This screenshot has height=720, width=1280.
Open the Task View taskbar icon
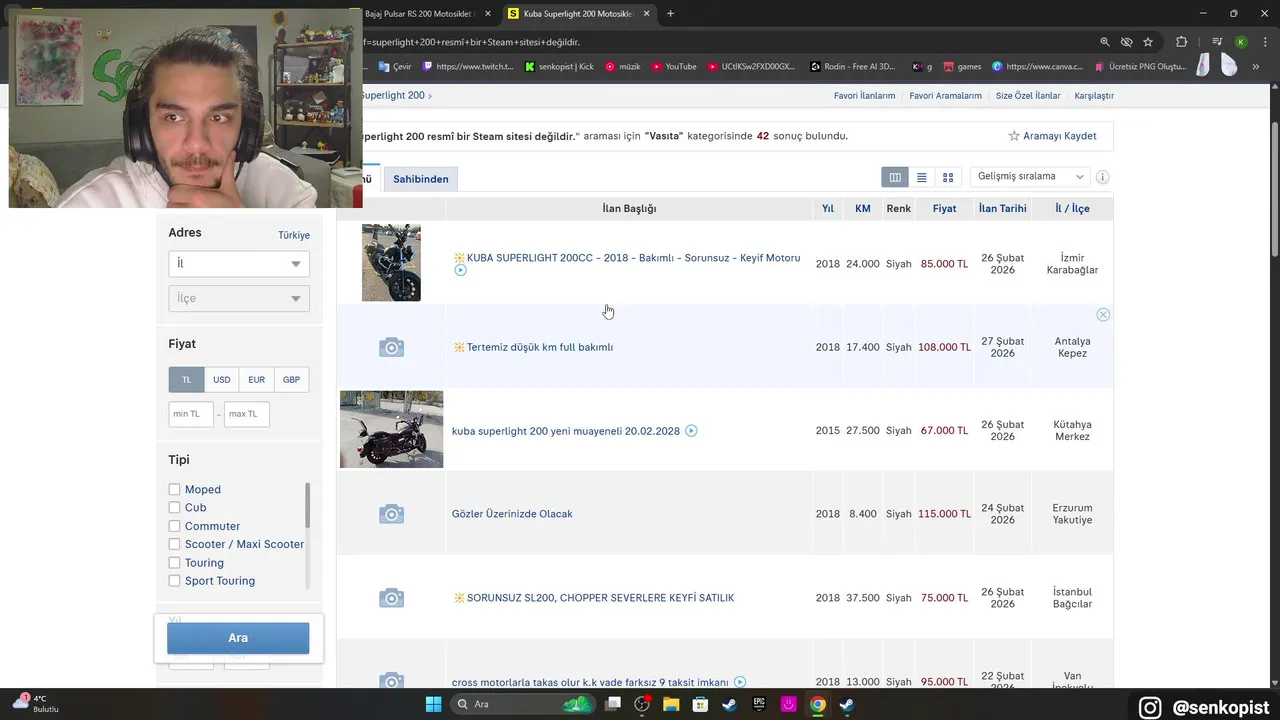[613, 704]
